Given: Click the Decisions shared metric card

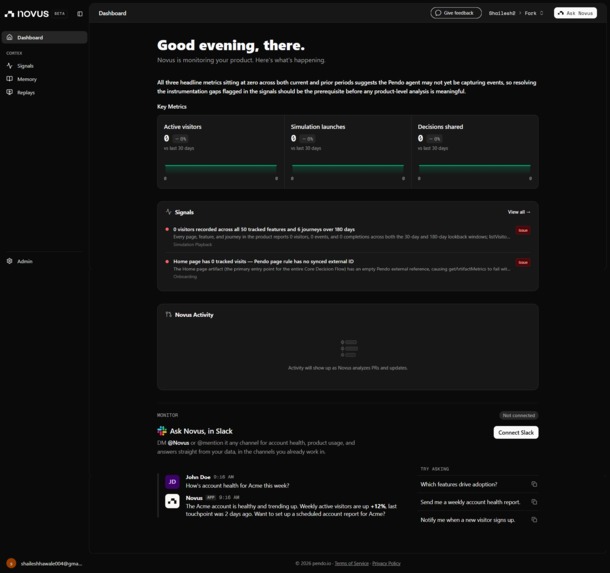Looking at the screenshot, I should tap(475, 152).
